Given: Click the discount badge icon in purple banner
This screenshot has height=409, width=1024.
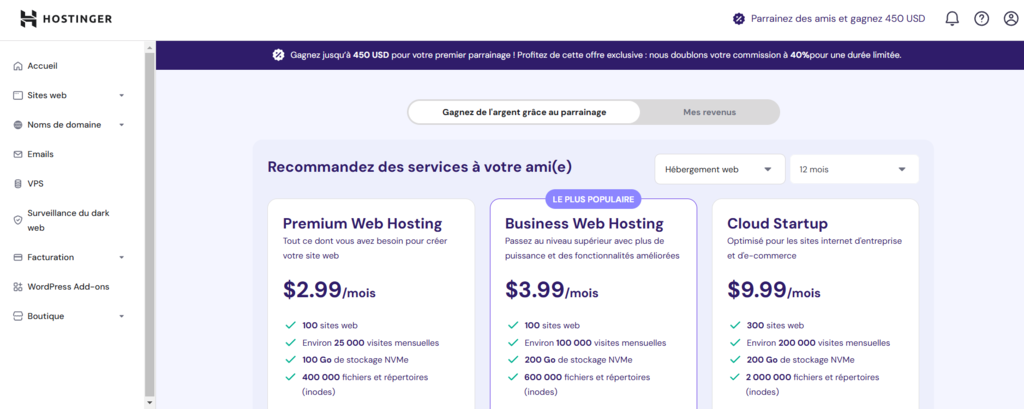Looking at the screenshot, I should tap(278, 55).
